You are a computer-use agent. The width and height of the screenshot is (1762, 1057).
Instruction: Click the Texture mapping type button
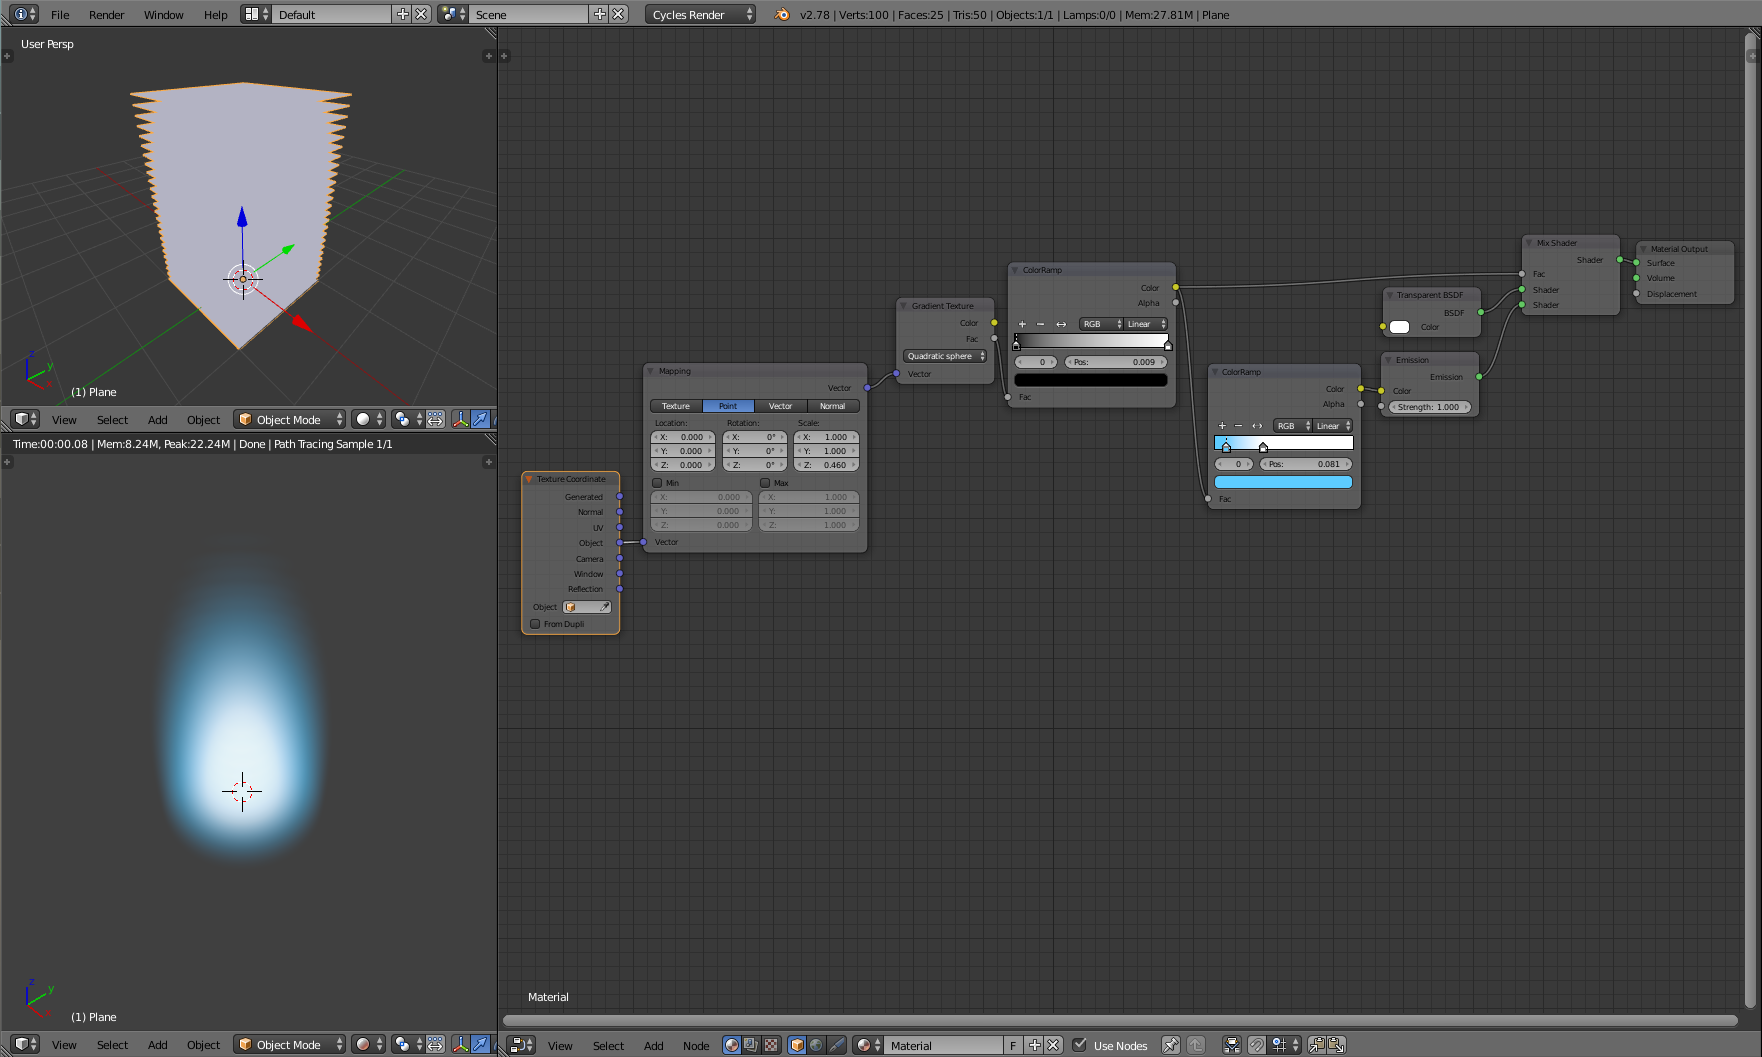pos(676,406)
